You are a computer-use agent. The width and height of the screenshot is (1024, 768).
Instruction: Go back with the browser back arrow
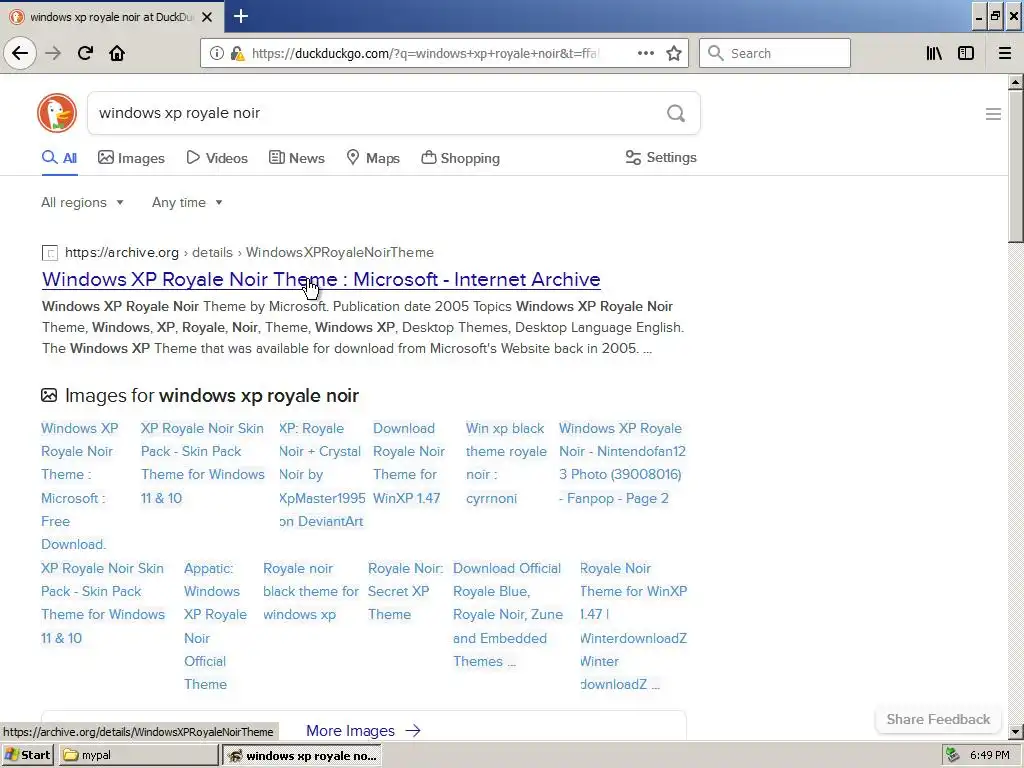tap(20, 53)
